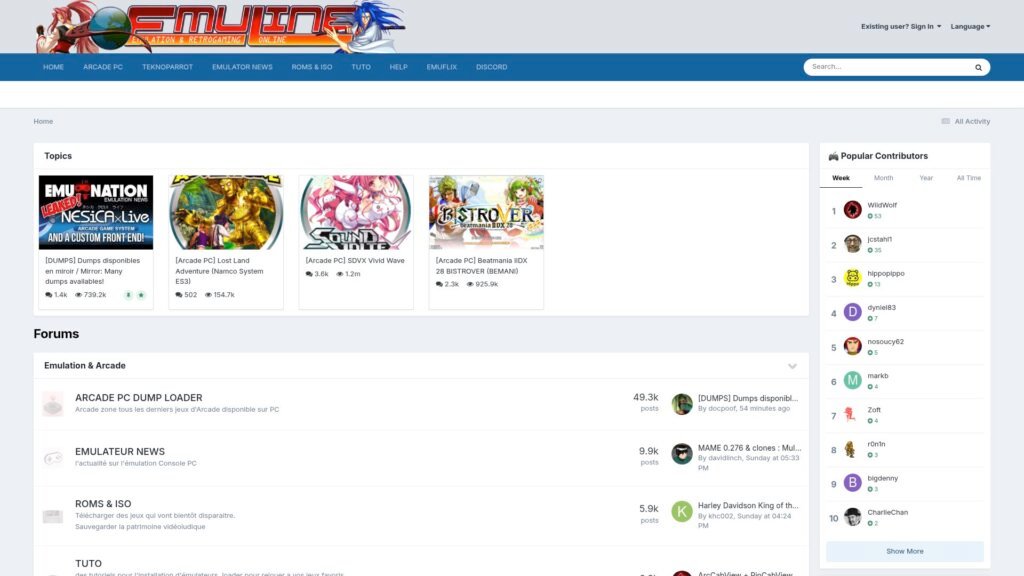Open the ROMS & ISO nav item
The image size is (1024, 576).
(312, 67)
